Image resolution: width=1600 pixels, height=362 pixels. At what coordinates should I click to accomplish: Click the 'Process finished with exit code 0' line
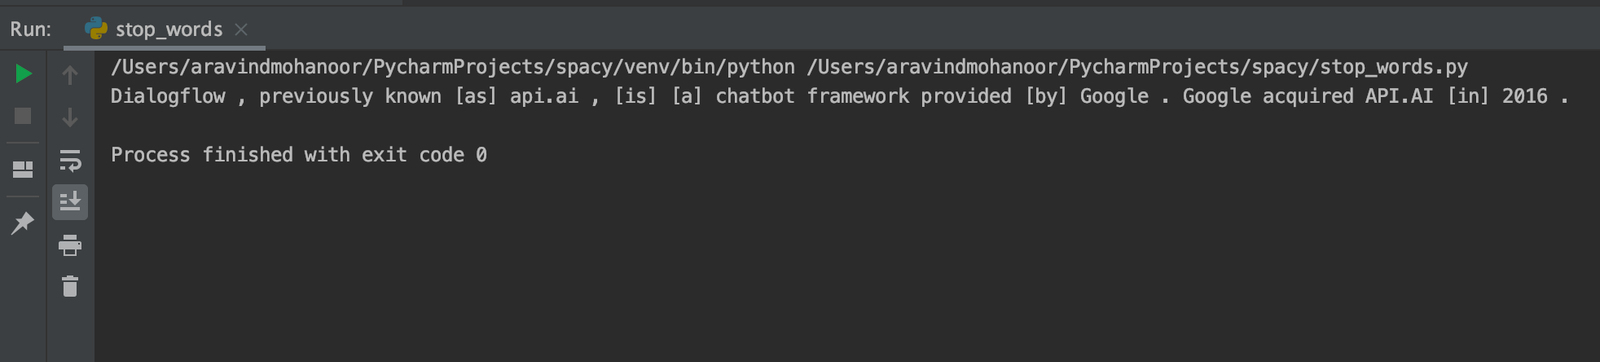(299, 155)
